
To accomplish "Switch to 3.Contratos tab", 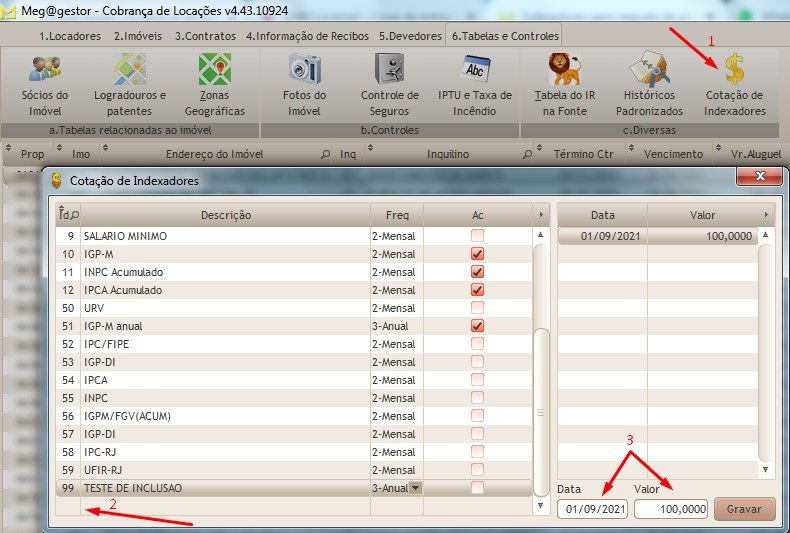I will click(207, 35).
